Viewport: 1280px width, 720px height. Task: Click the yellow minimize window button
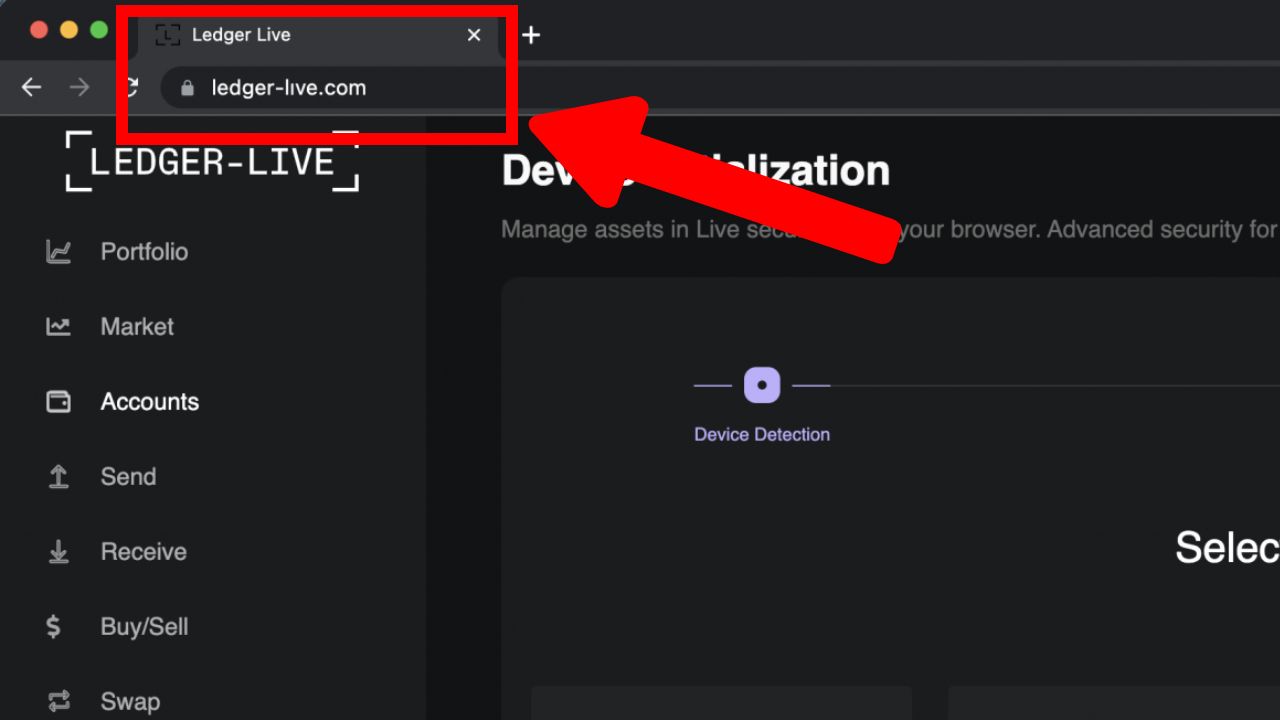tap(69, 30)
